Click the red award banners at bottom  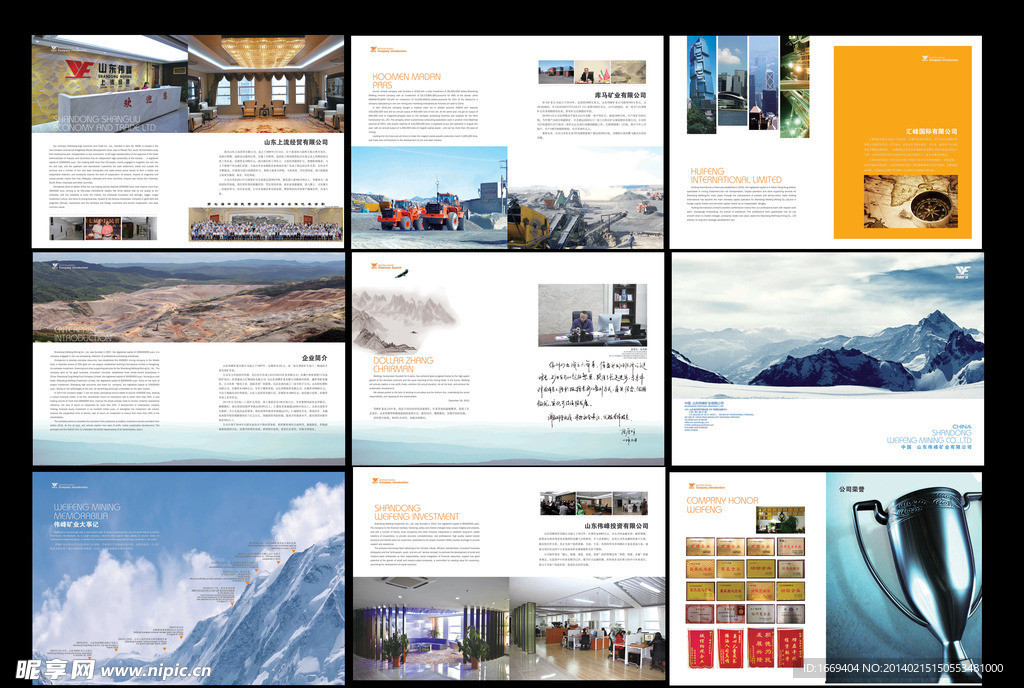(745, 647)
